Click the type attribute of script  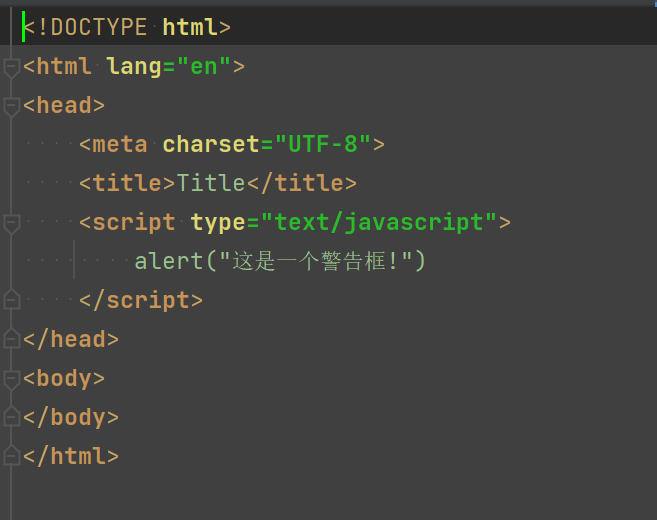(218, 222)
